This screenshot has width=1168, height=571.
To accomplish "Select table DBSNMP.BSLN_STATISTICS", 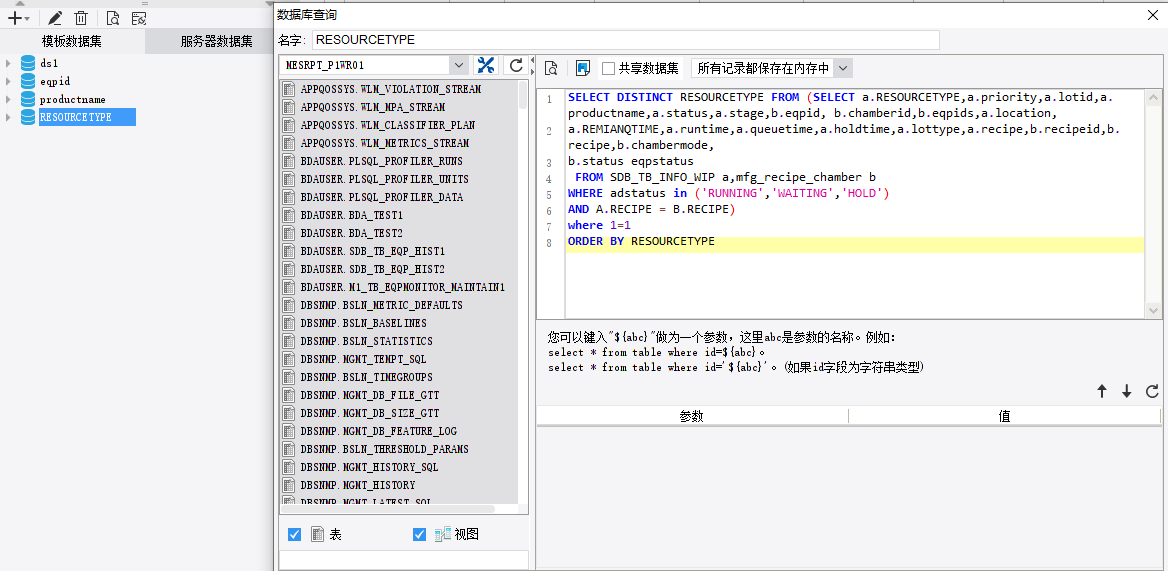I will pos(366,341).
